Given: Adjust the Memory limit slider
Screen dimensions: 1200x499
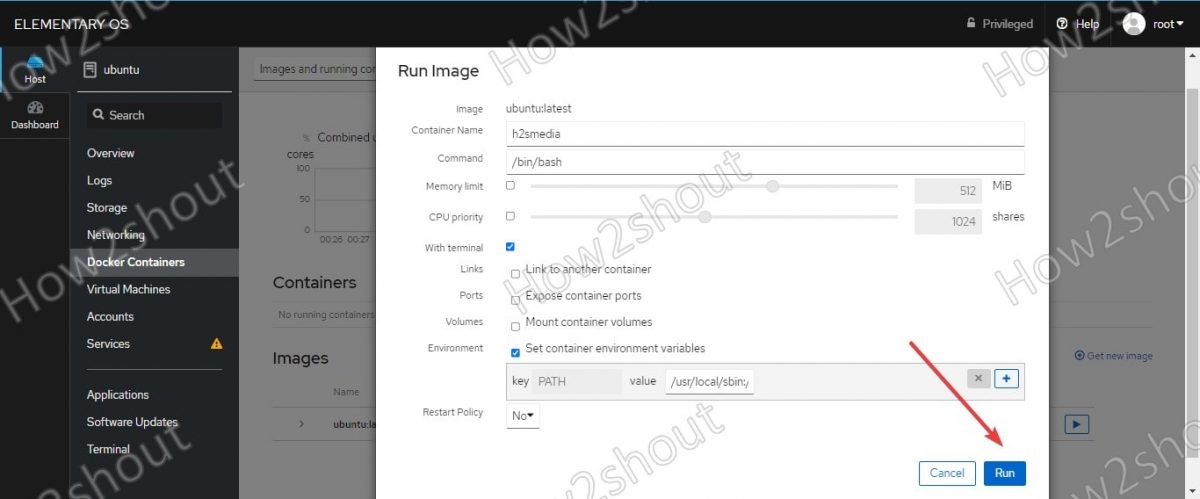Looking at the screenshot, I should tap(771, 186).
